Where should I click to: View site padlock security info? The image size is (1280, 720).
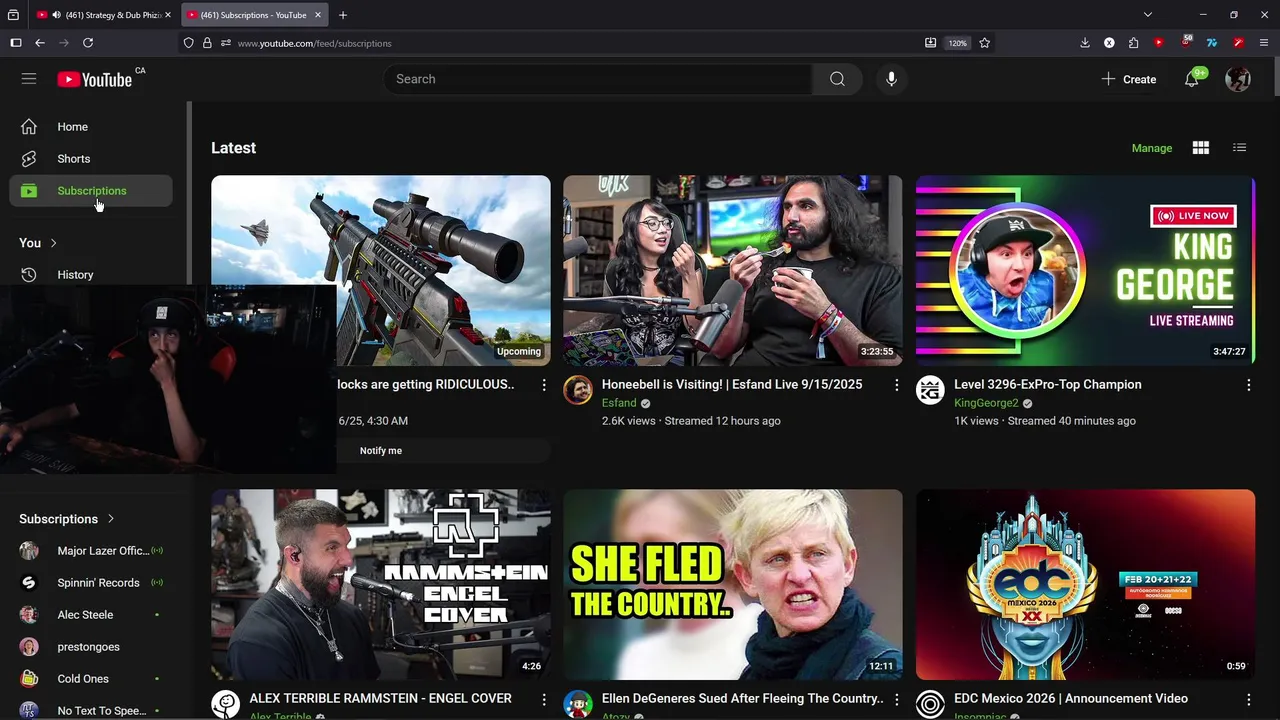[207, 43]
